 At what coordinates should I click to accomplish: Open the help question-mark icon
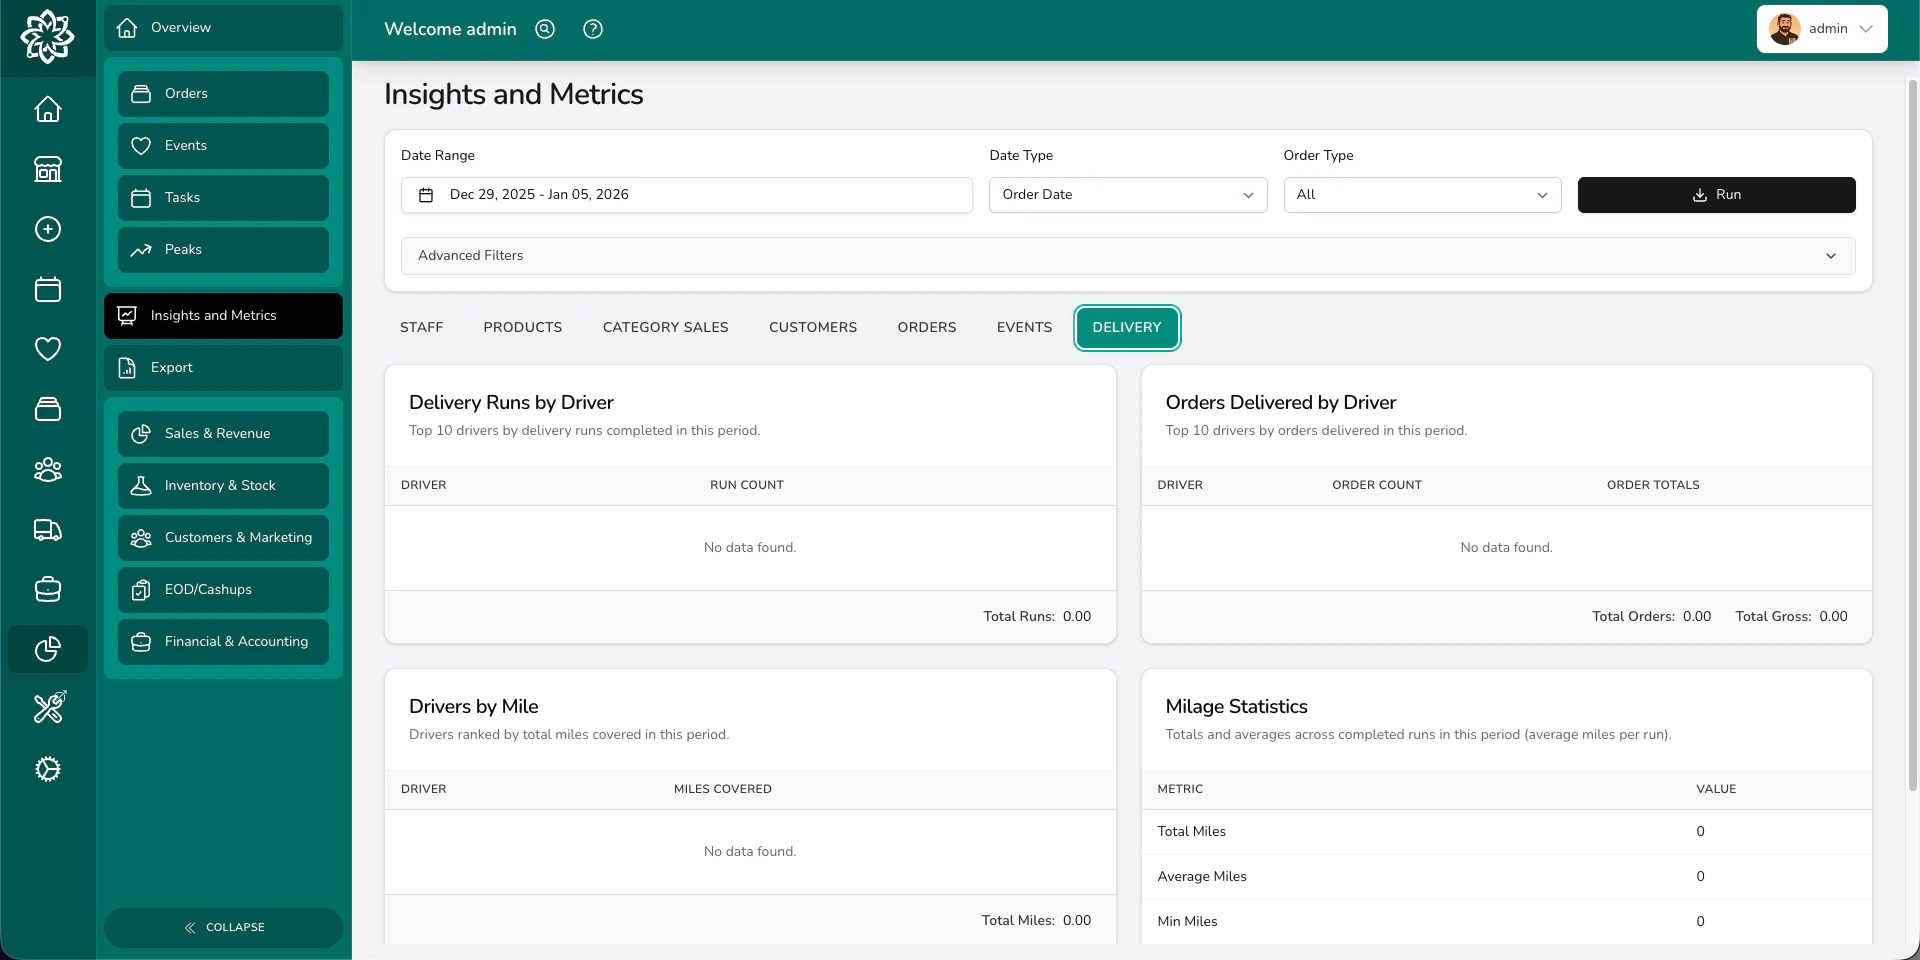[x=592, y=29]
